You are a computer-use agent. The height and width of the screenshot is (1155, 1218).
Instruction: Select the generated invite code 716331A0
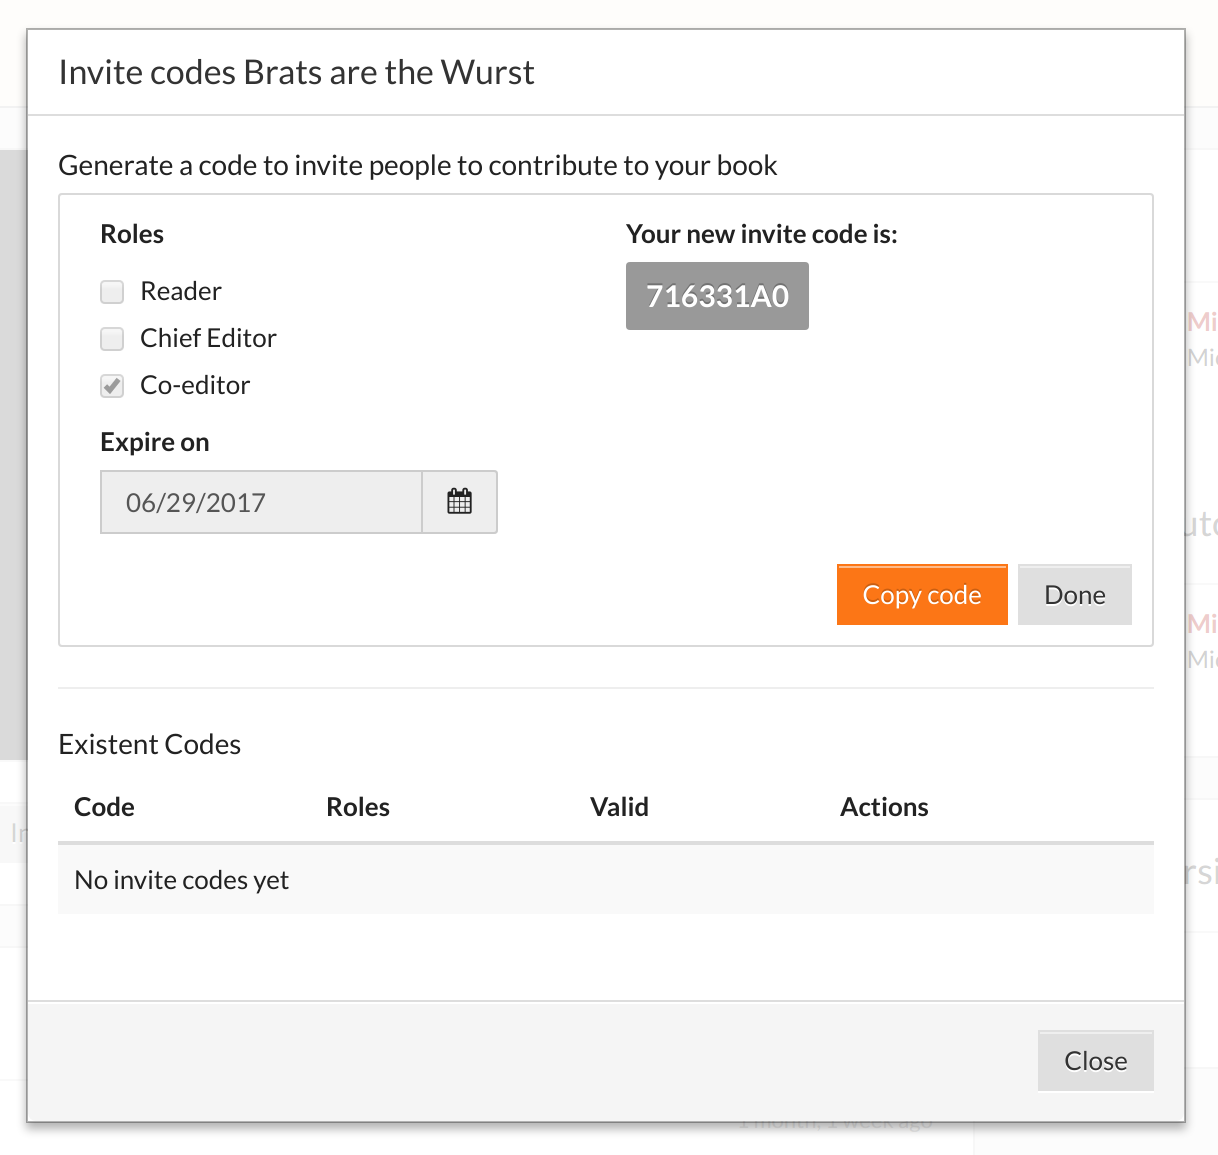[717, 296]
